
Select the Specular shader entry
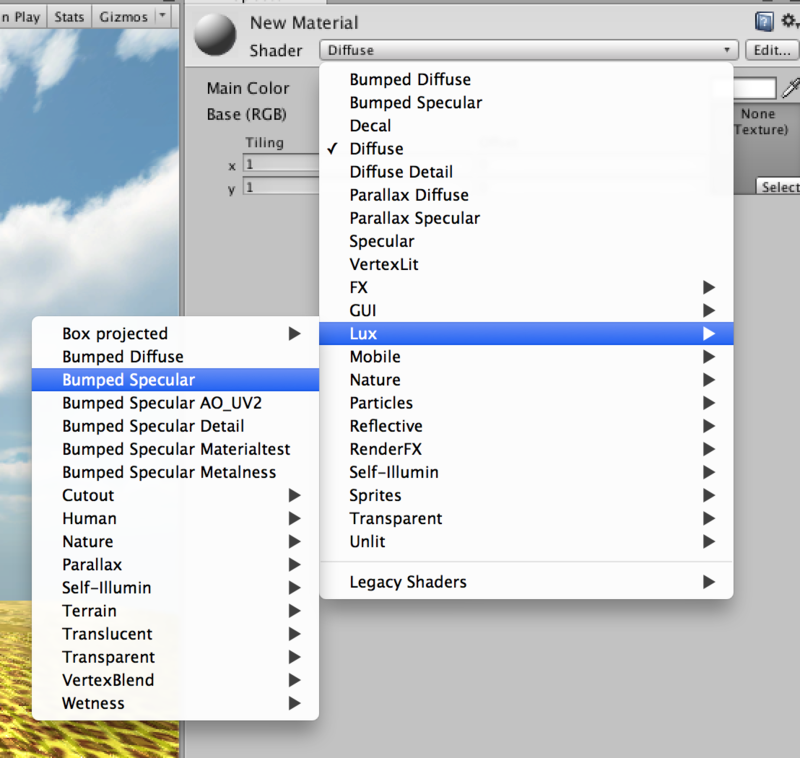point(526,241)
